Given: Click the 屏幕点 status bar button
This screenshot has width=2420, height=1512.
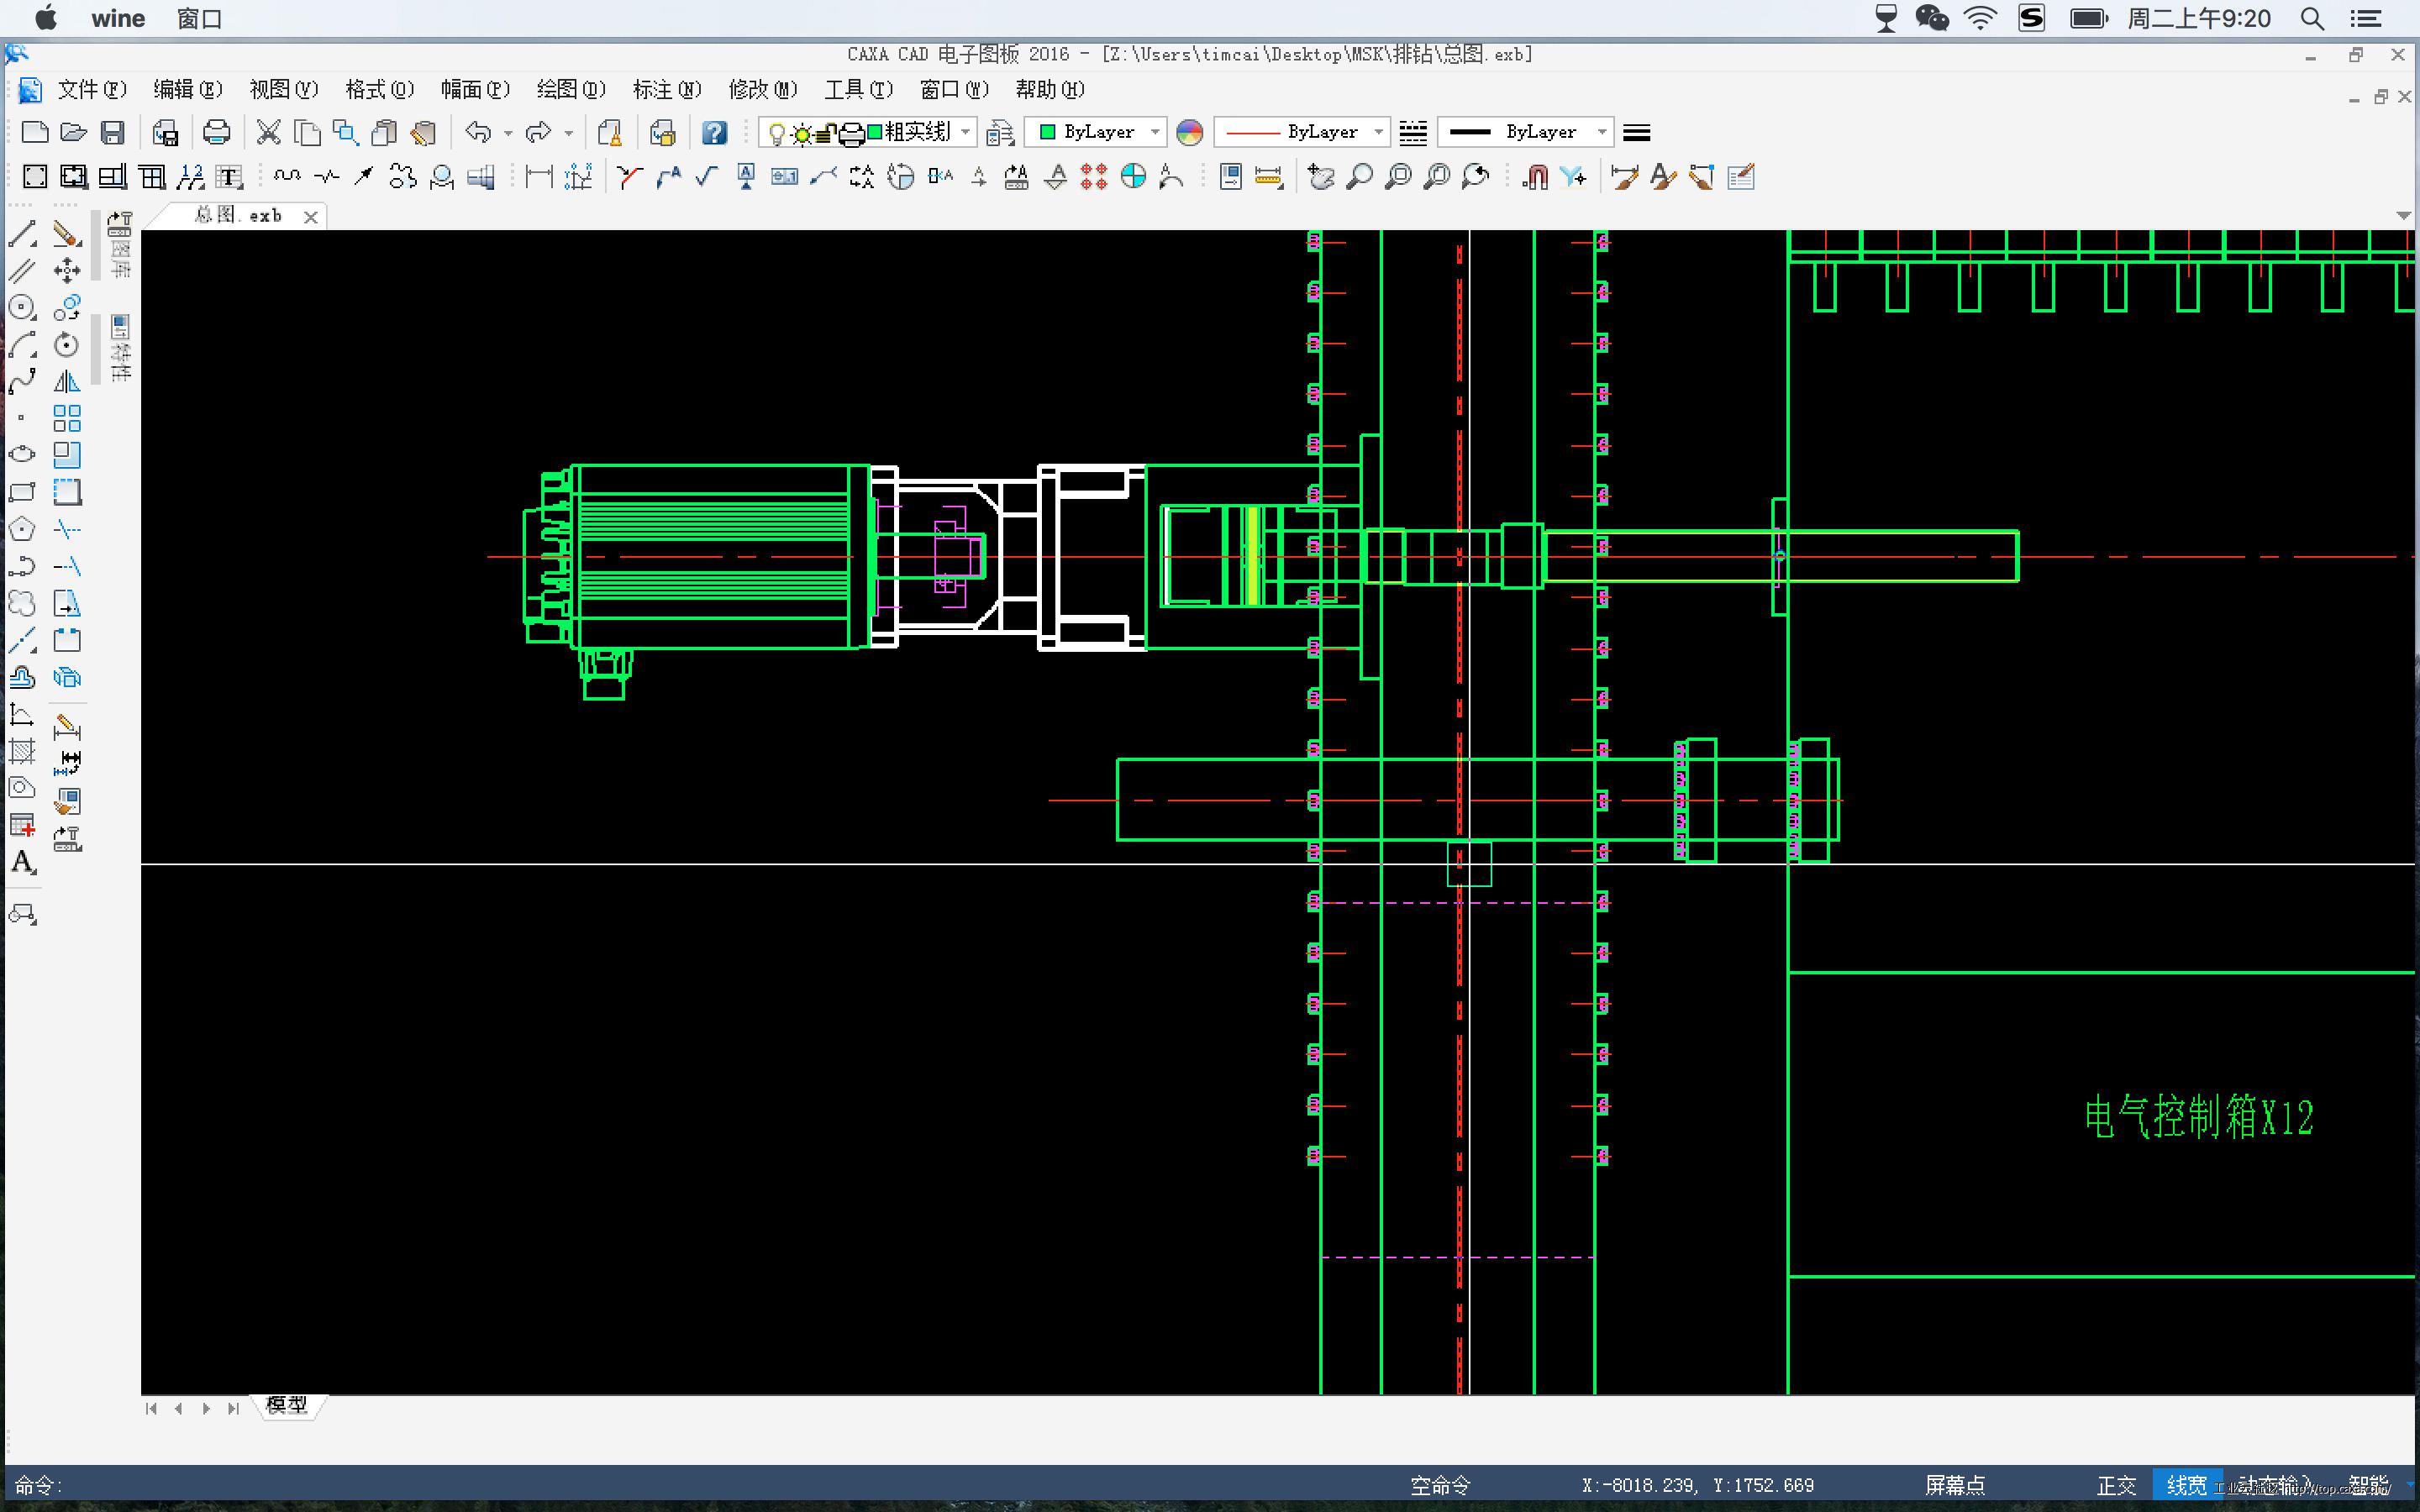Looking at the screenshot, I should point(1955,1485).
